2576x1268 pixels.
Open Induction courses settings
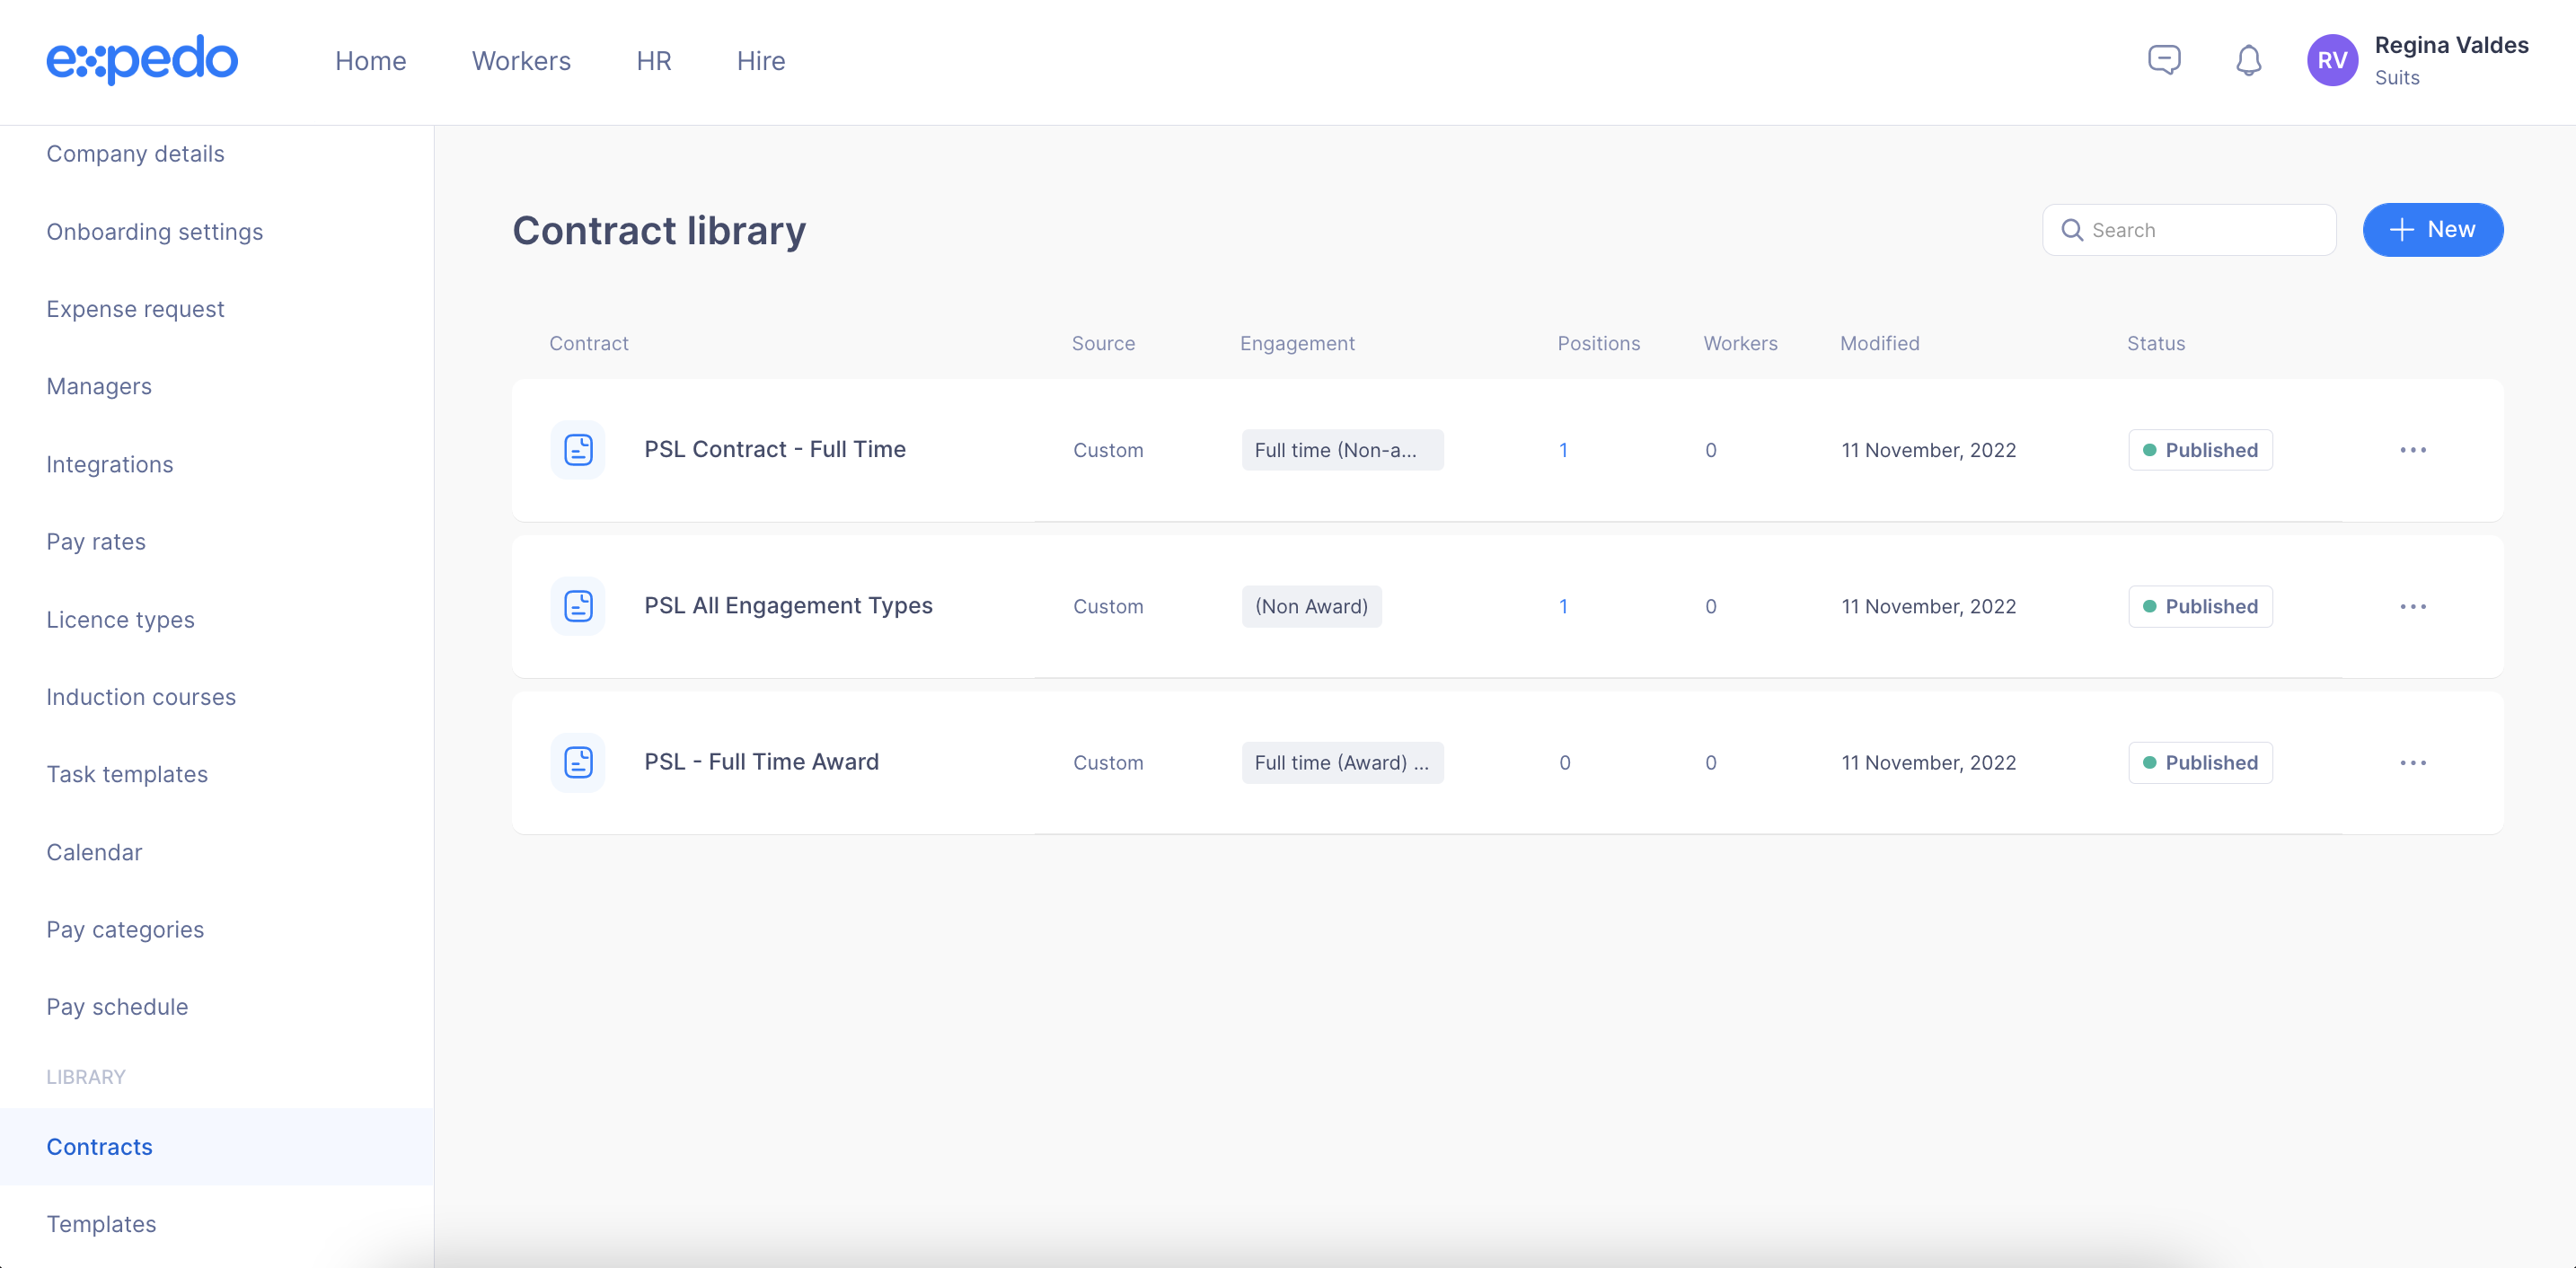141,697
